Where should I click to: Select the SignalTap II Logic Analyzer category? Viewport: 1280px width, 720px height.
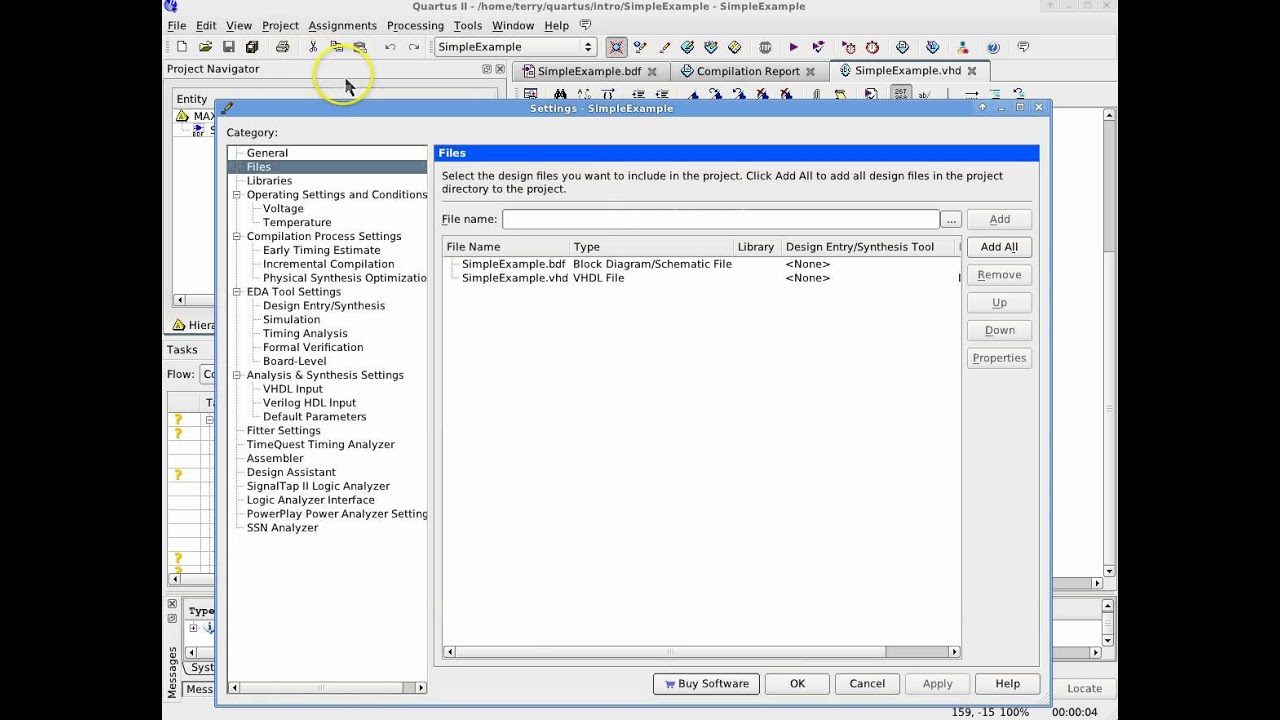(318, 486)
